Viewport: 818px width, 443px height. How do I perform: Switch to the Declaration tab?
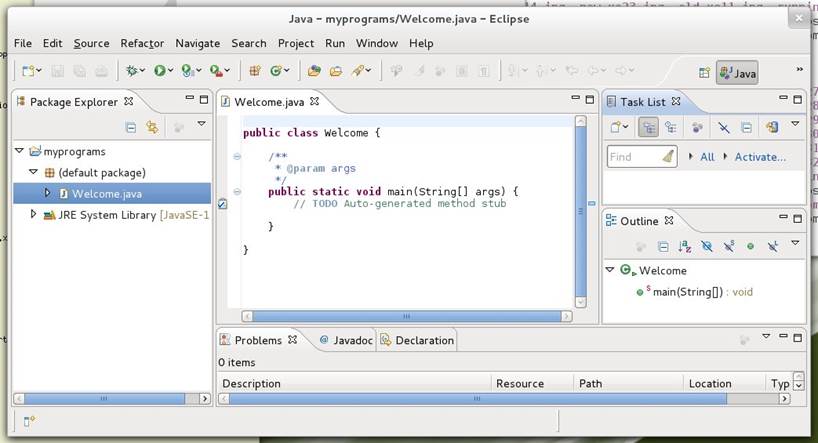417,340
